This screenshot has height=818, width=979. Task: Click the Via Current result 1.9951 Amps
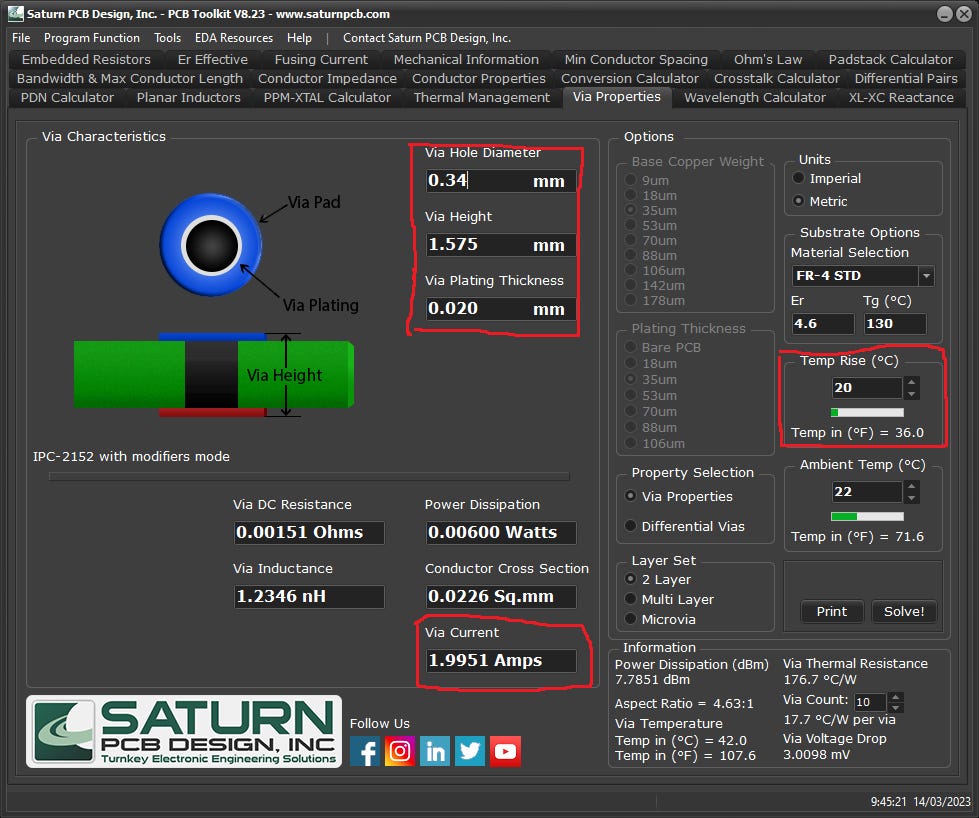tap(501, 661)
